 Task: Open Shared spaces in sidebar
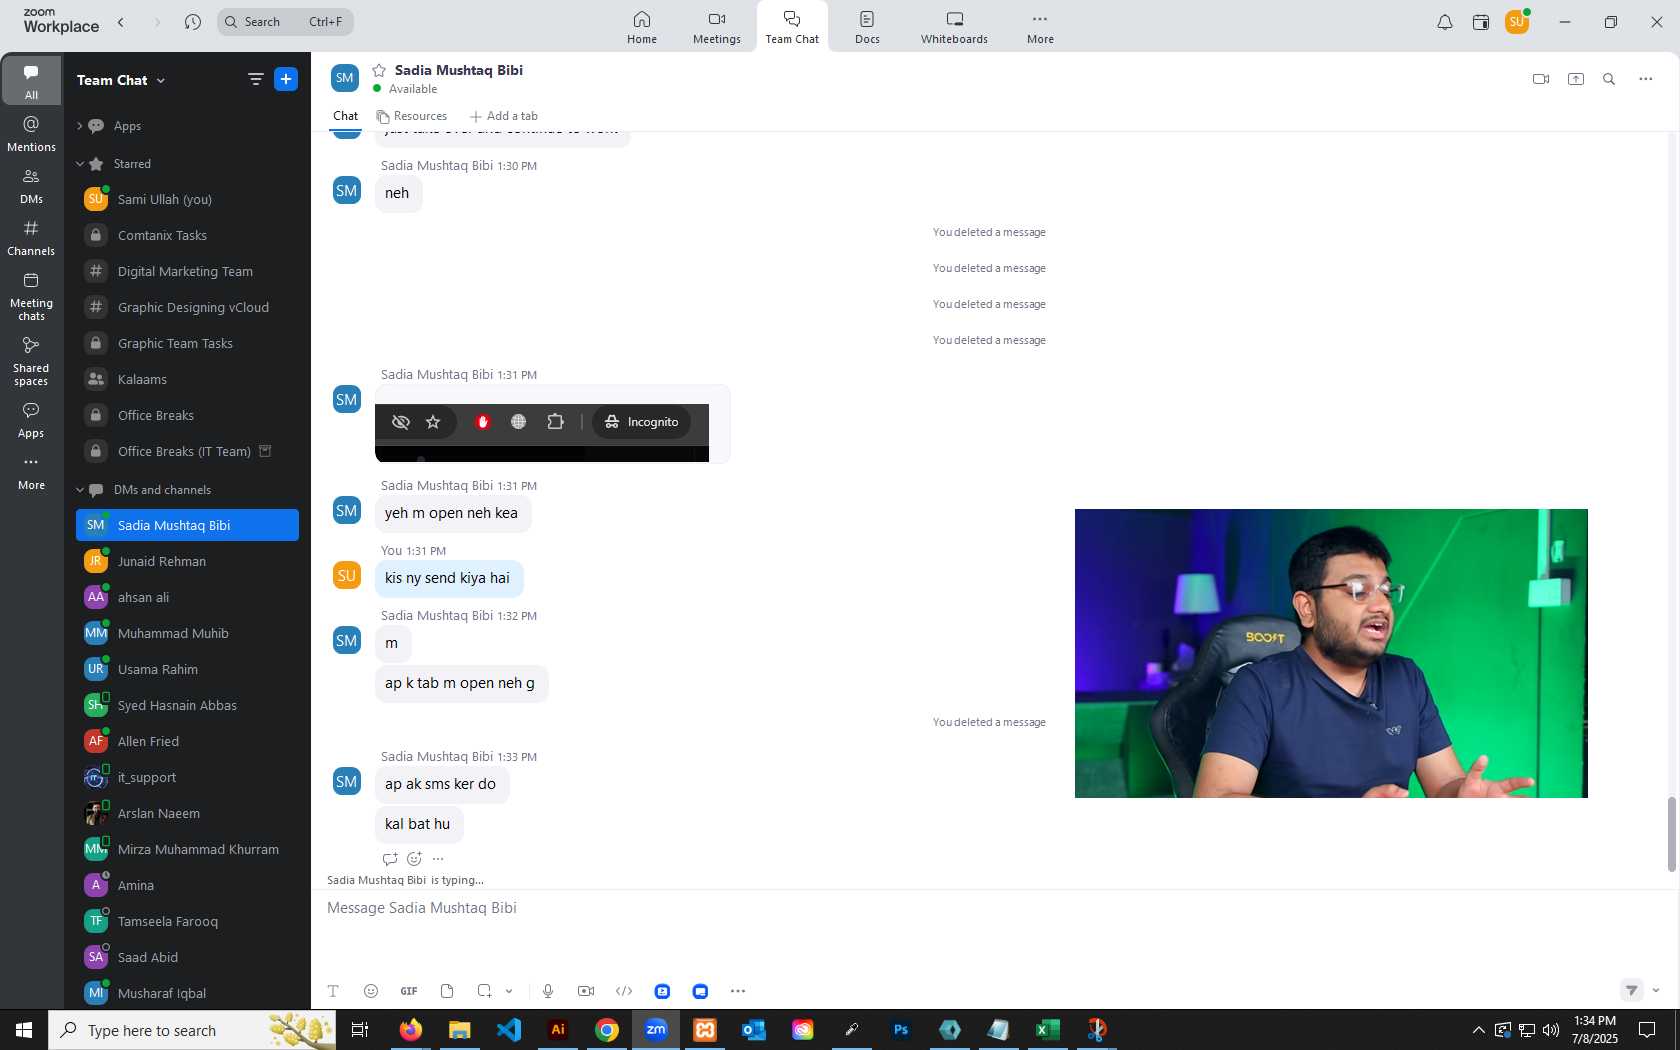click(31, 361)
